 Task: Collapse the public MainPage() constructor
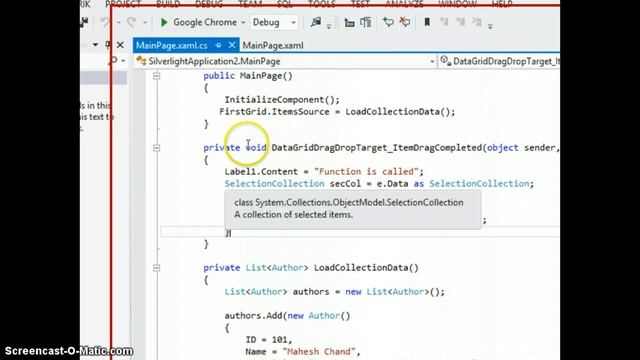pos(156,76)
